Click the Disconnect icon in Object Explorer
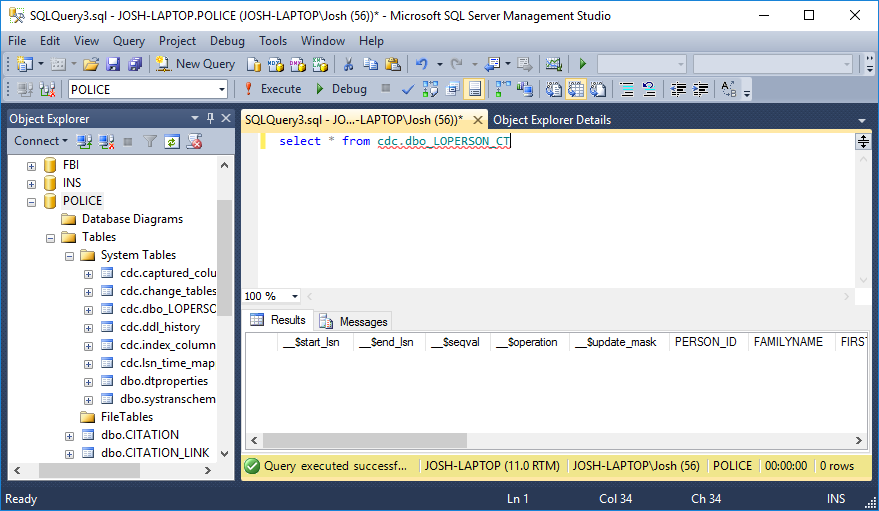Screen dimensions: 879x511 point(107,142)
